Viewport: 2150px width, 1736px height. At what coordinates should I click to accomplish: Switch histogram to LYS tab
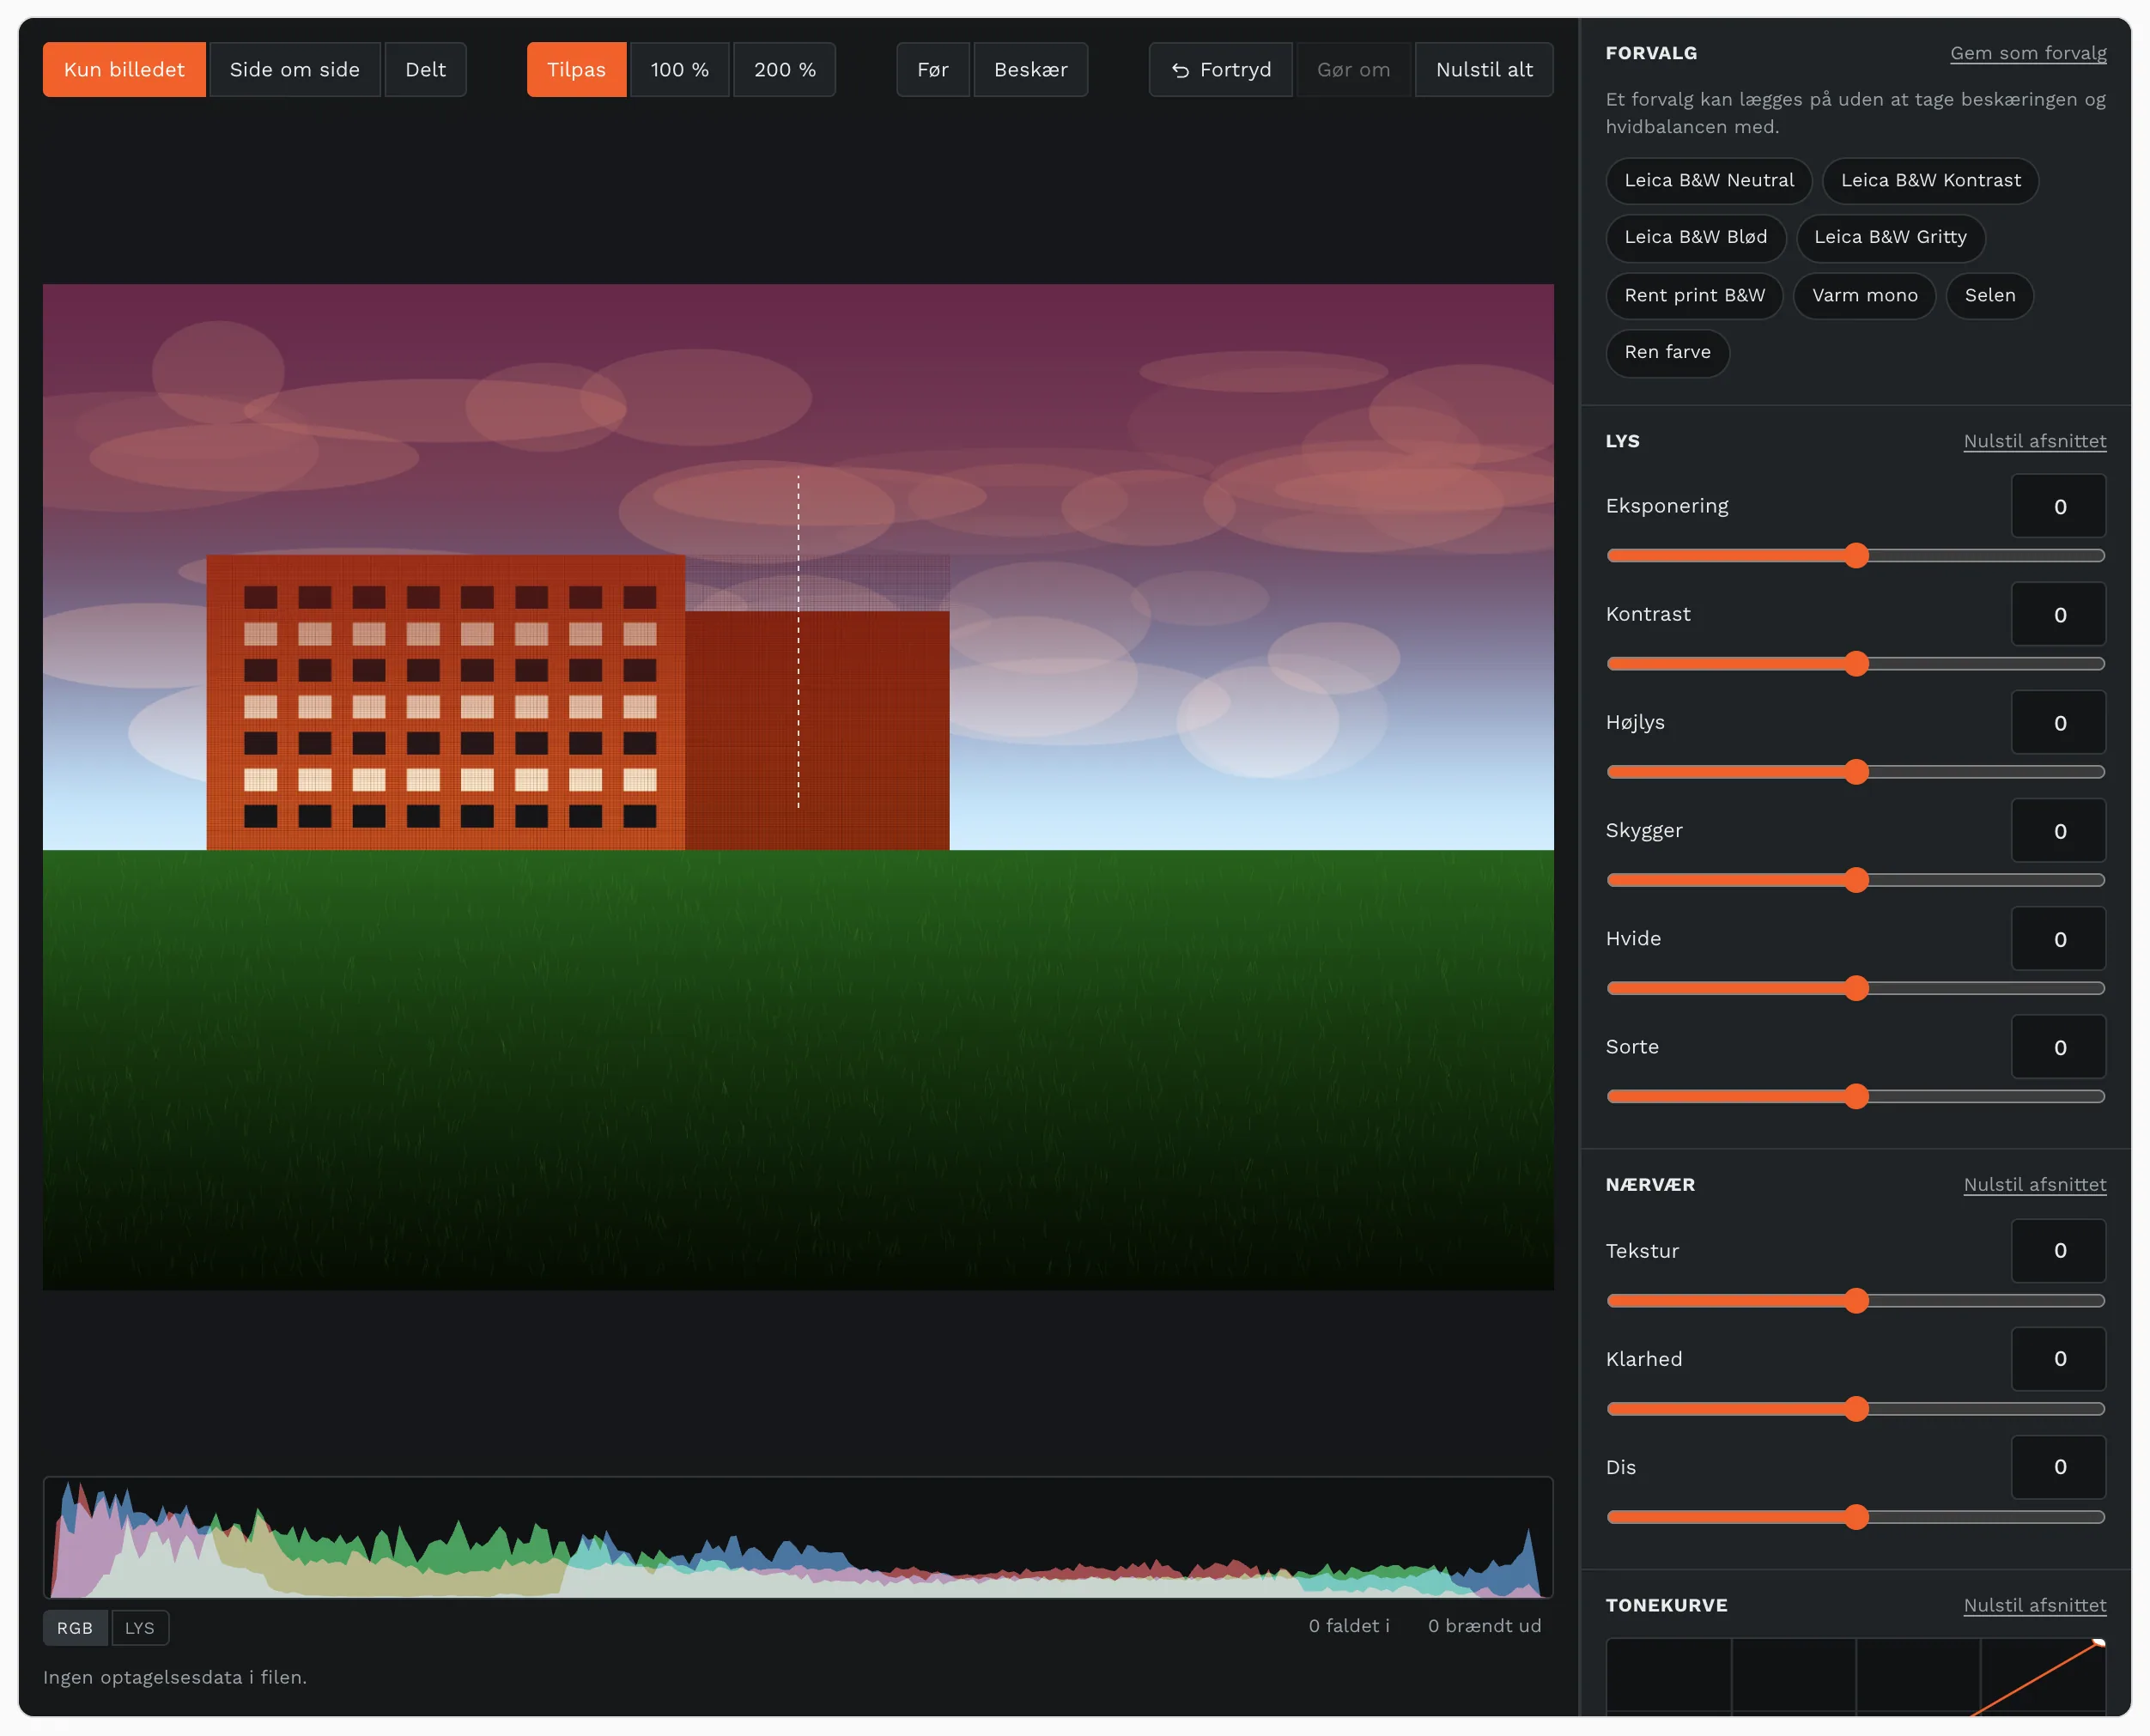tap(139, 1628)
